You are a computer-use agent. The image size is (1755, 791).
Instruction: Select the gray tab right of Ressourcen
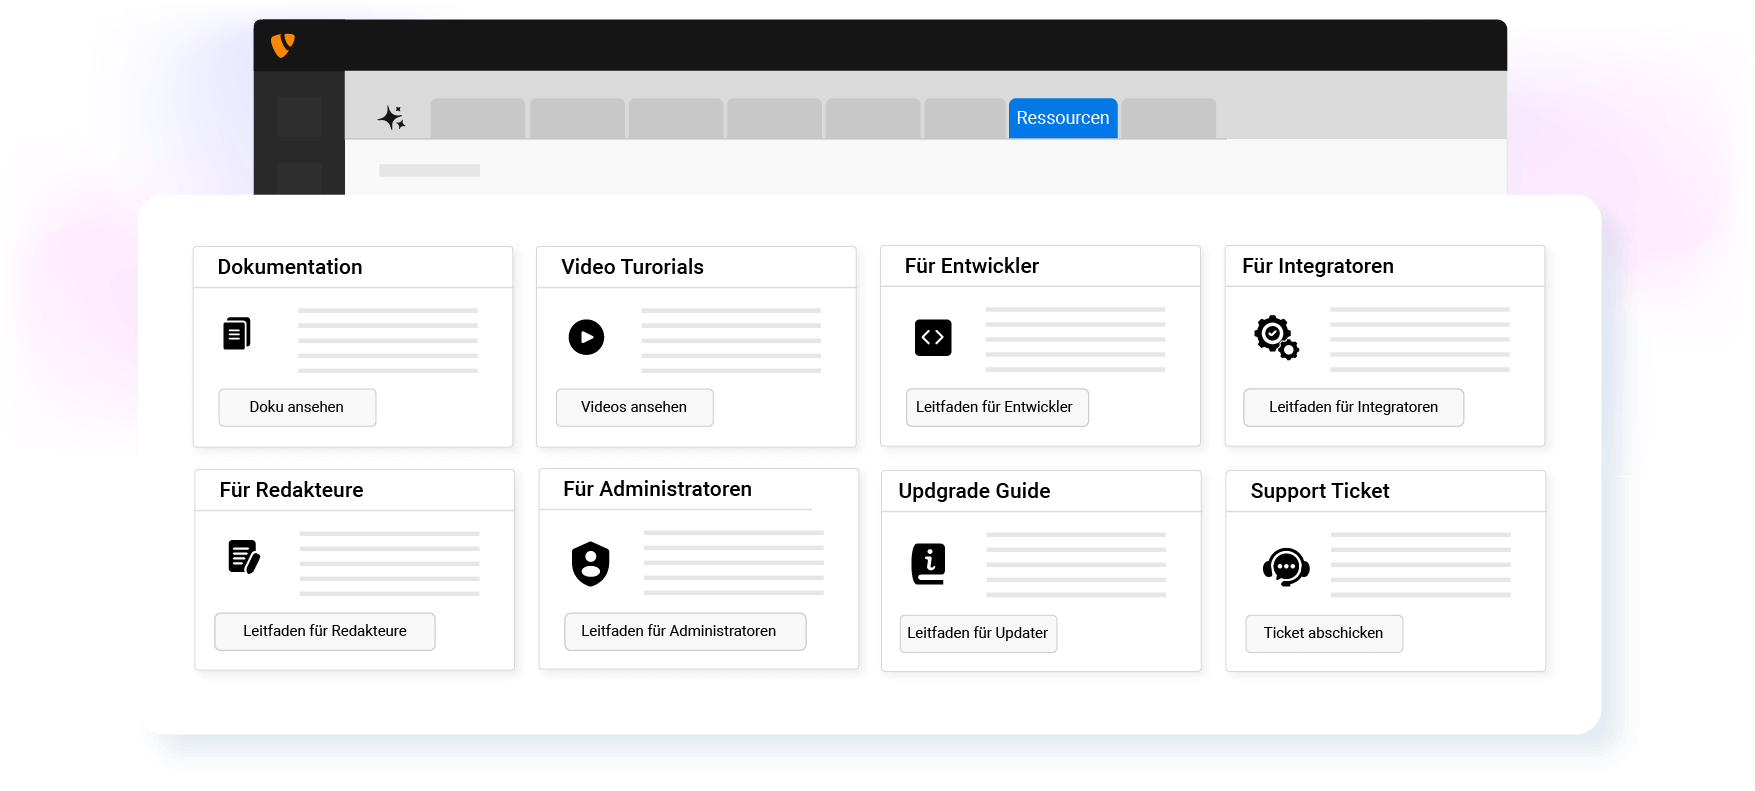click(1169, 118)
